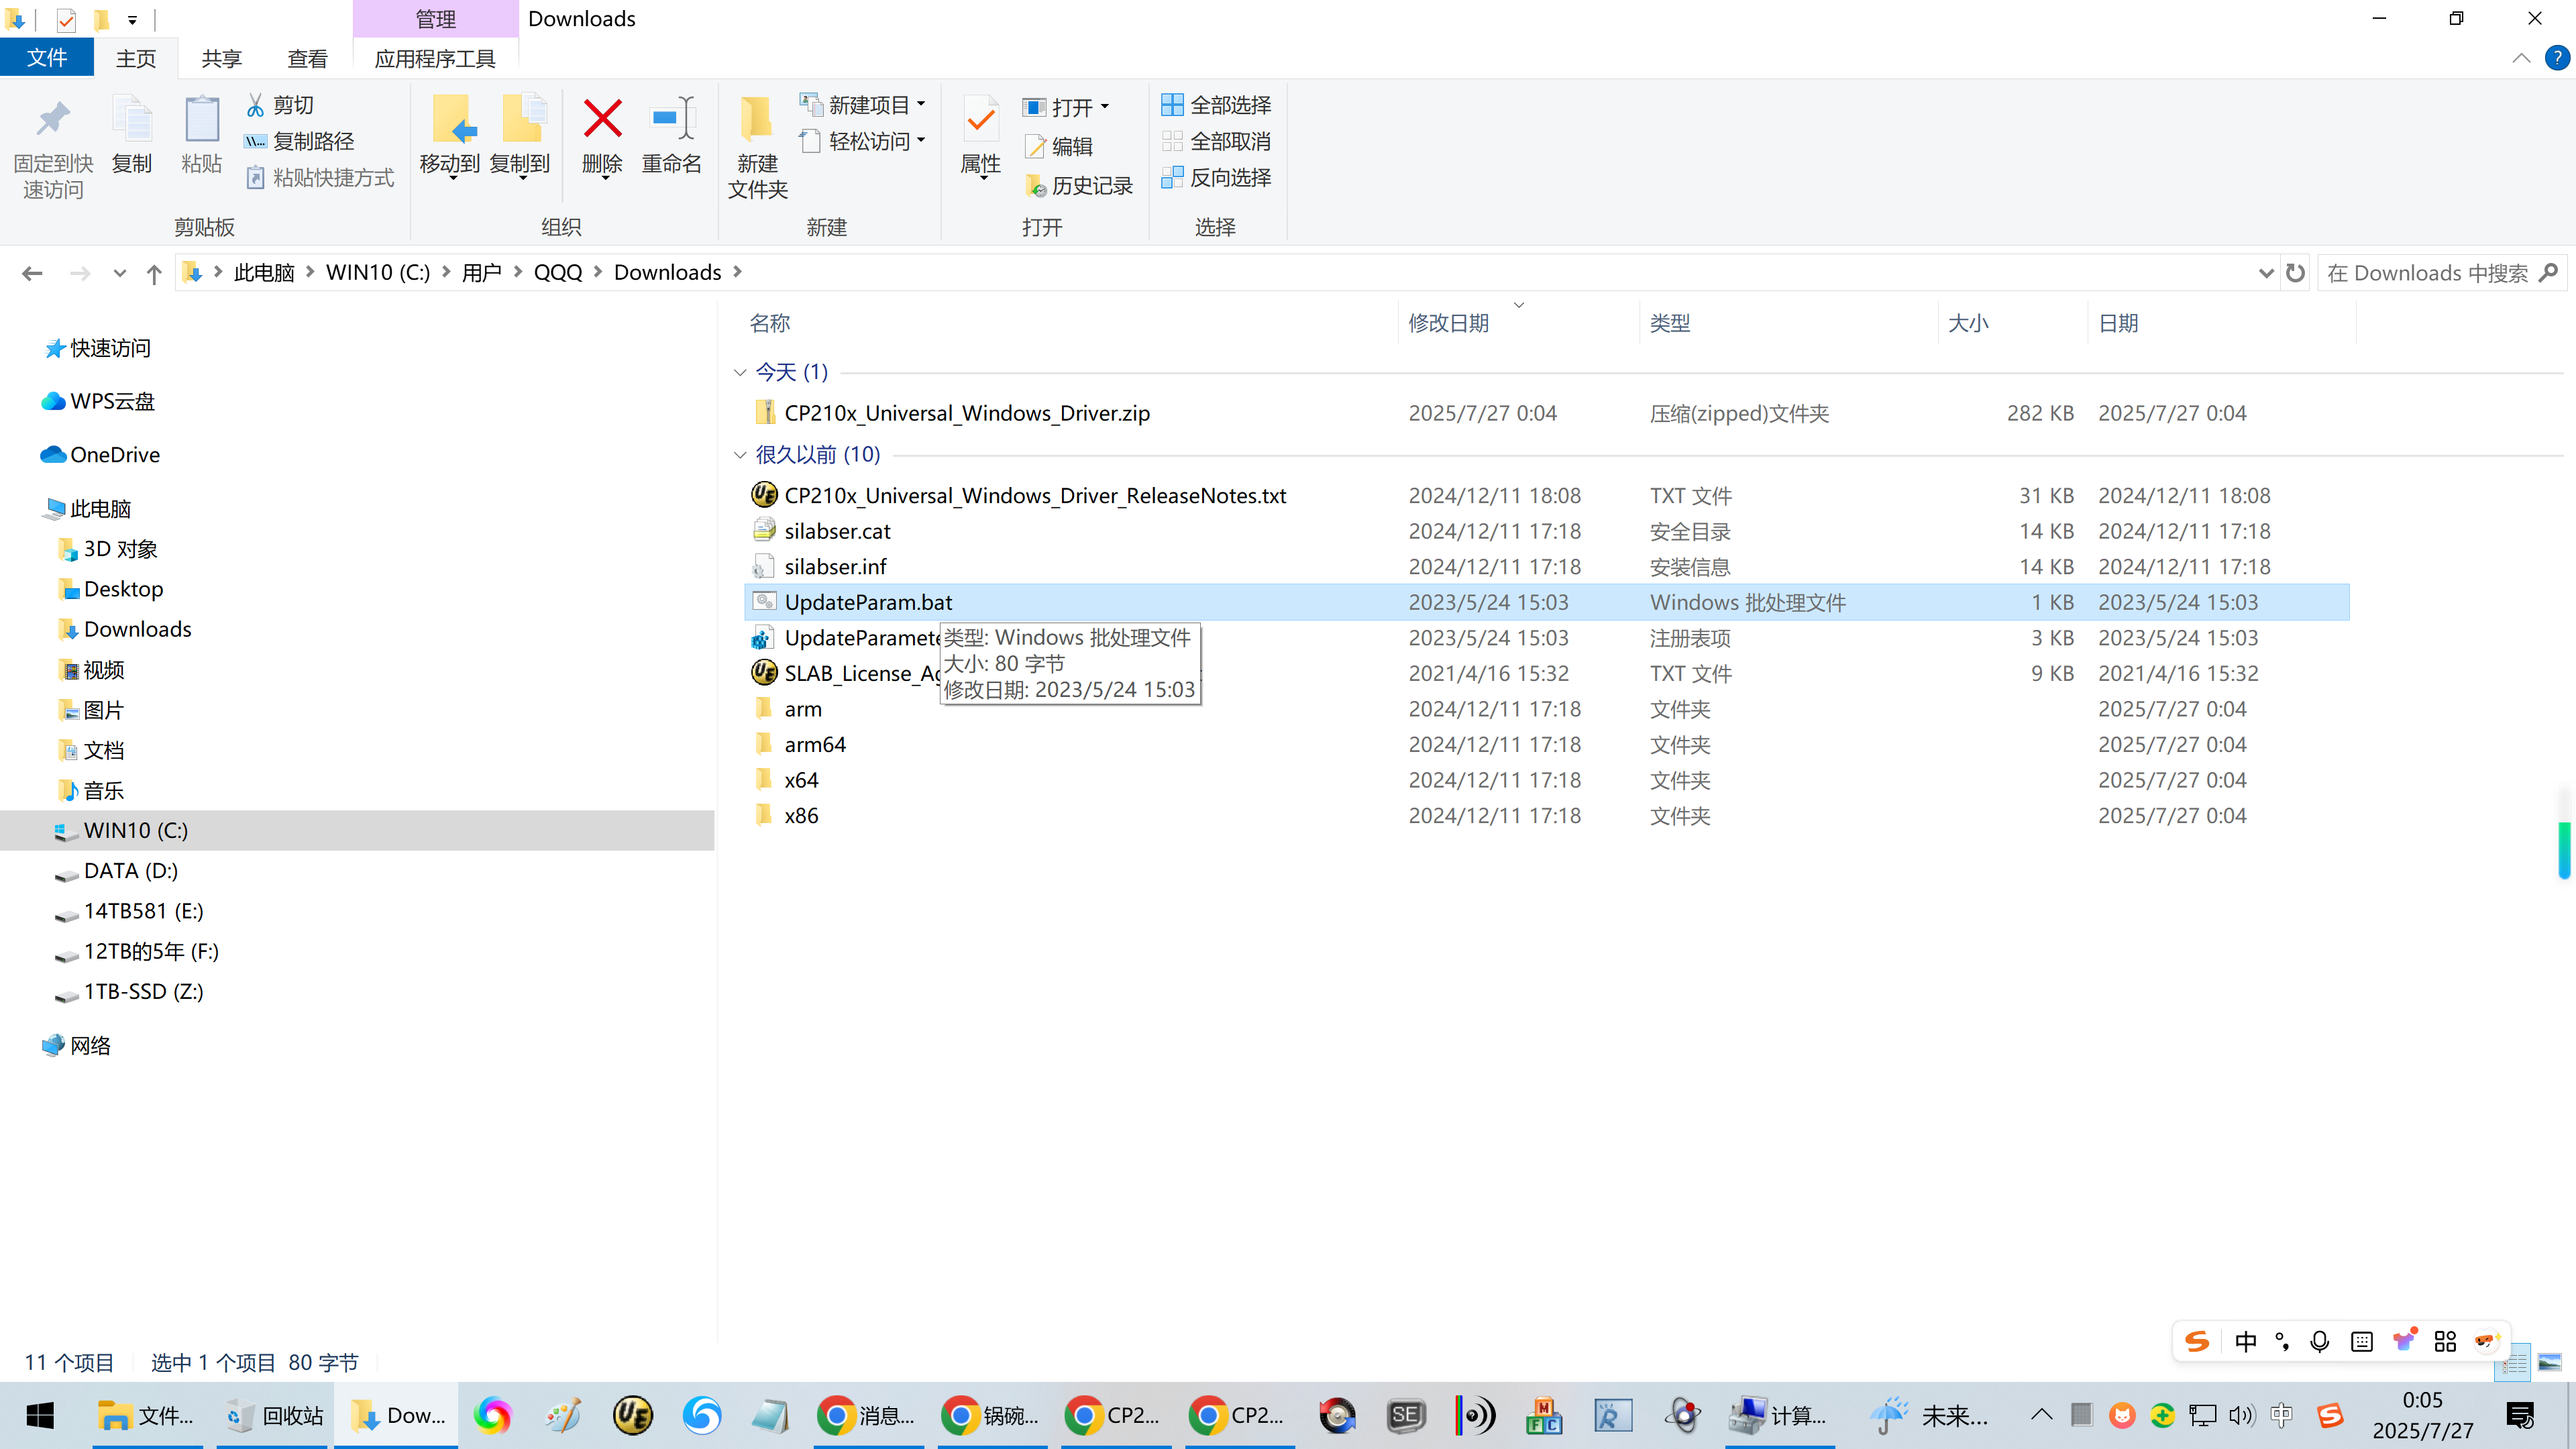Show hidden tray icons chevron
Screen dimensions: 2576x1449
pos(2042,1415)
